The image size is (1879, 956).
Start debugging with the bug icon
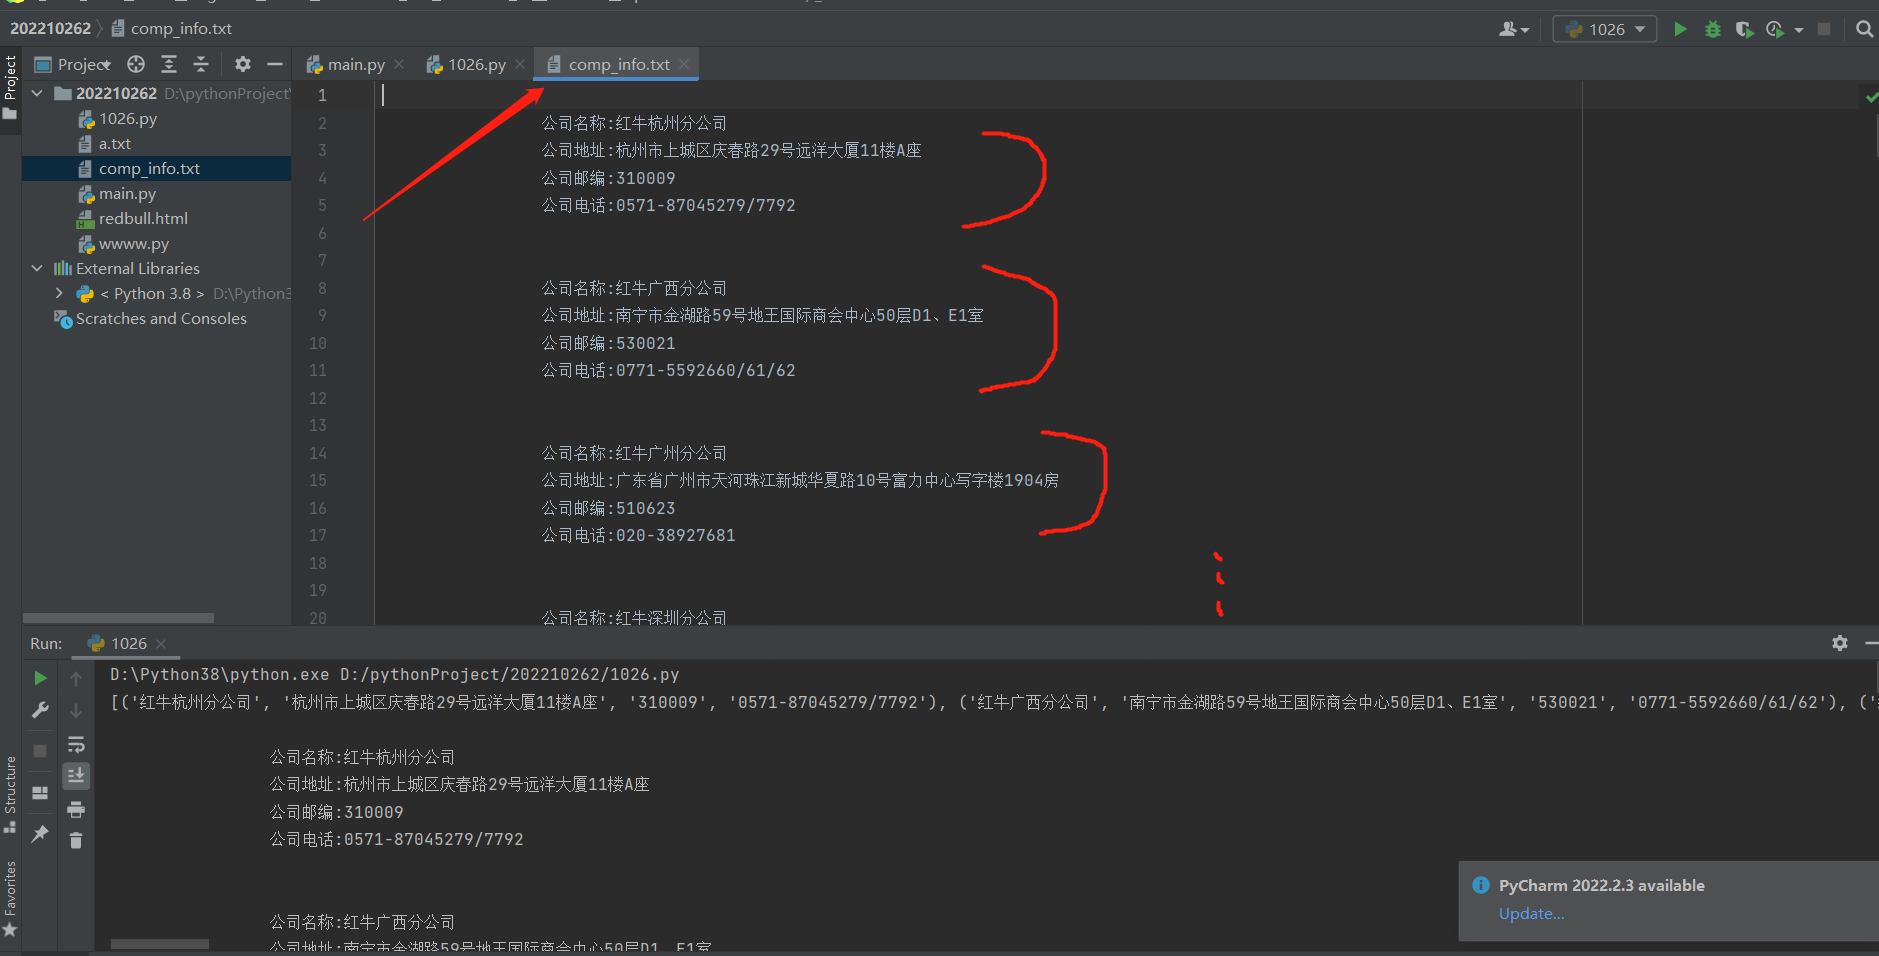1713,29
